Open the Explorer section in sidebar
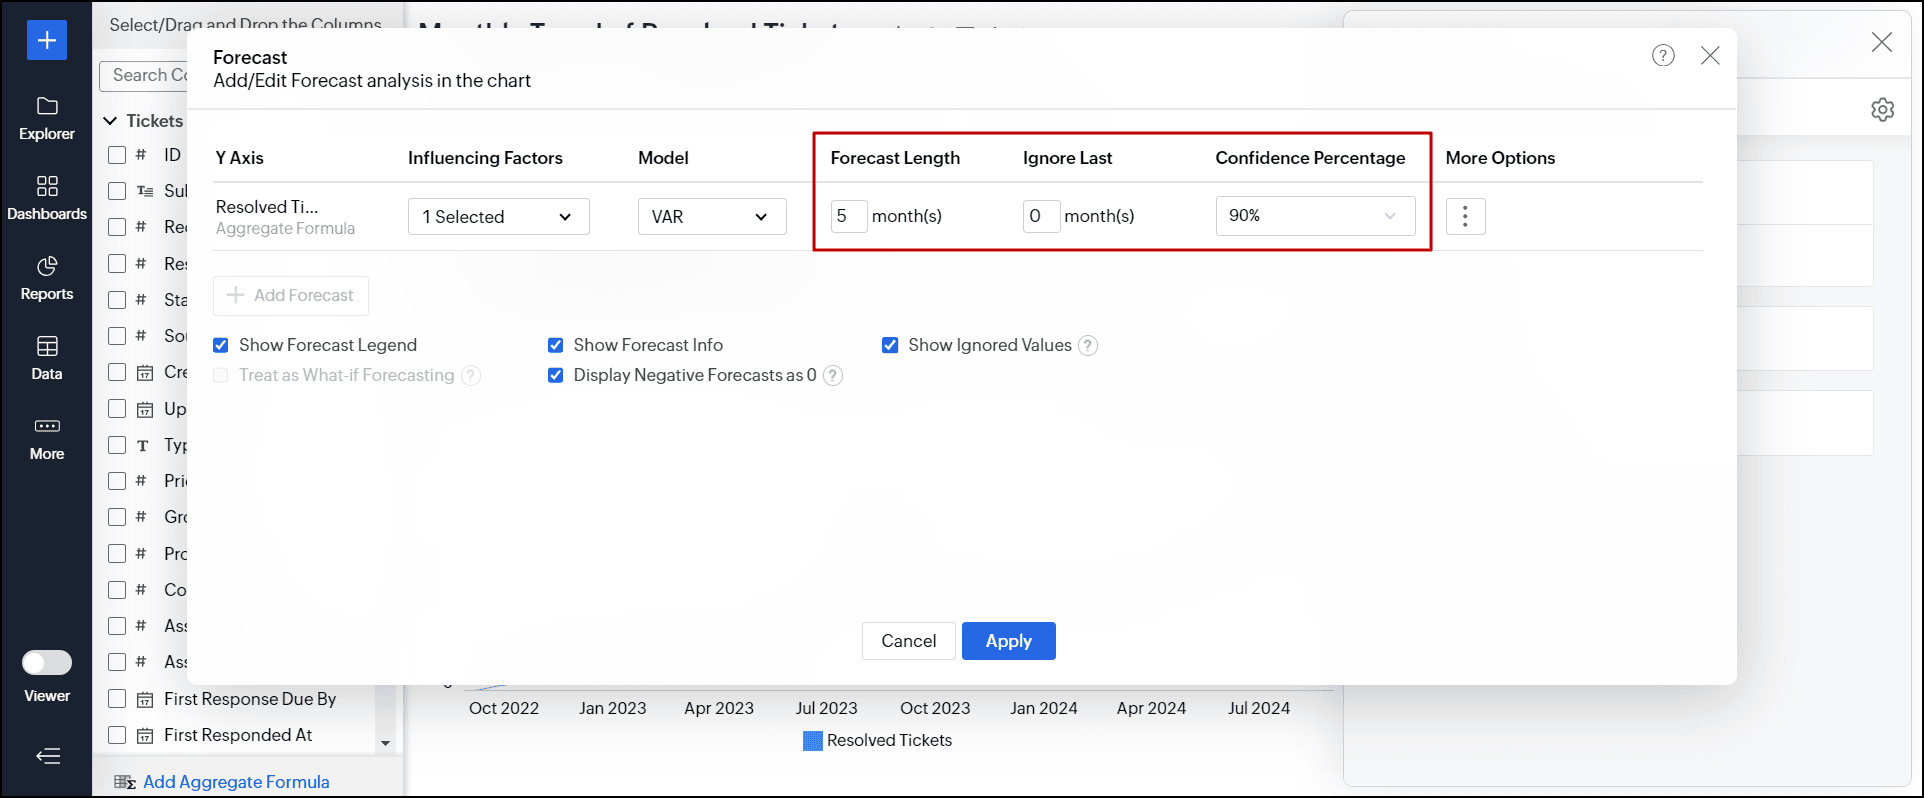Screen dimensions: 1924x798 tap(47, 118)
